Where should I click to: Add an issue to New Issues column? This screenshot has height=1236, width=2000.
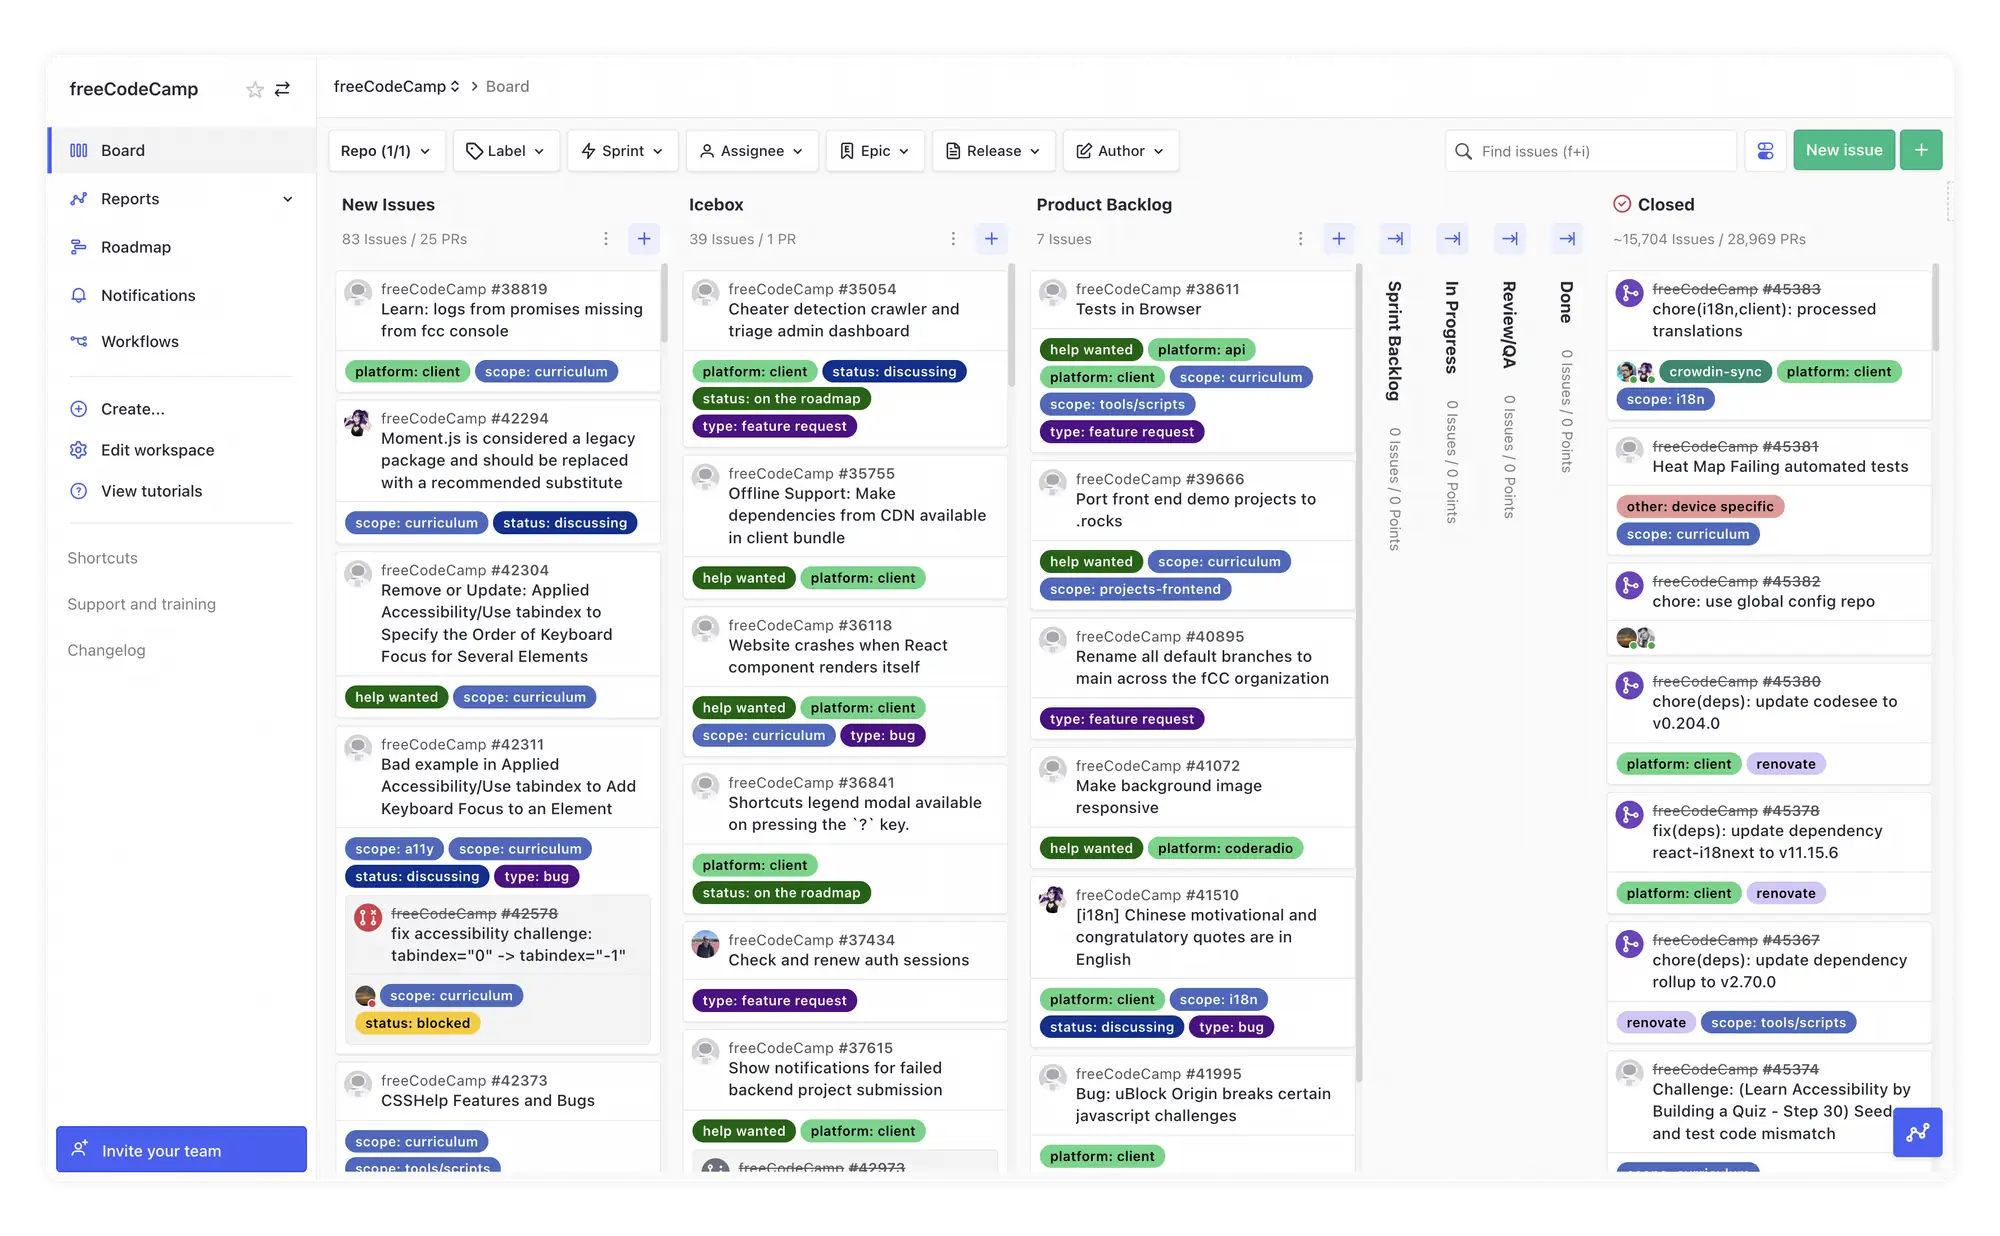click(x=644, y=239)
